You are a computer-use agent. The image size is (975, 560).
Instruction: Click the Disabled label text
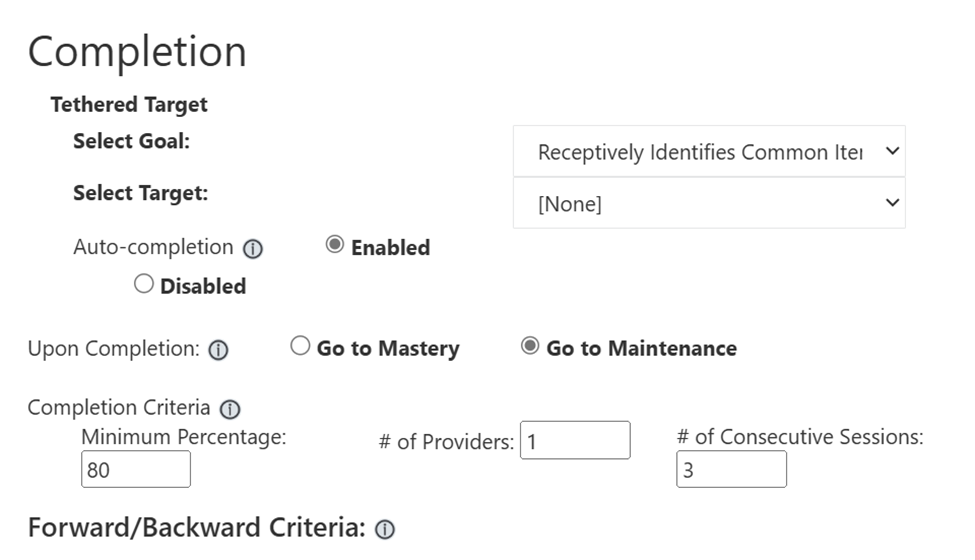point(203,286)
